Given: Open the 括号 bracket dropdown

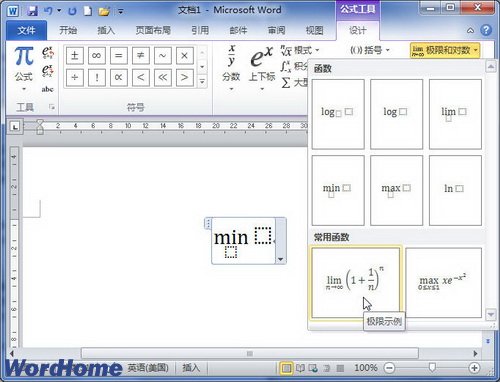Looking at the screenshot, I should click(x=370, y=51).
